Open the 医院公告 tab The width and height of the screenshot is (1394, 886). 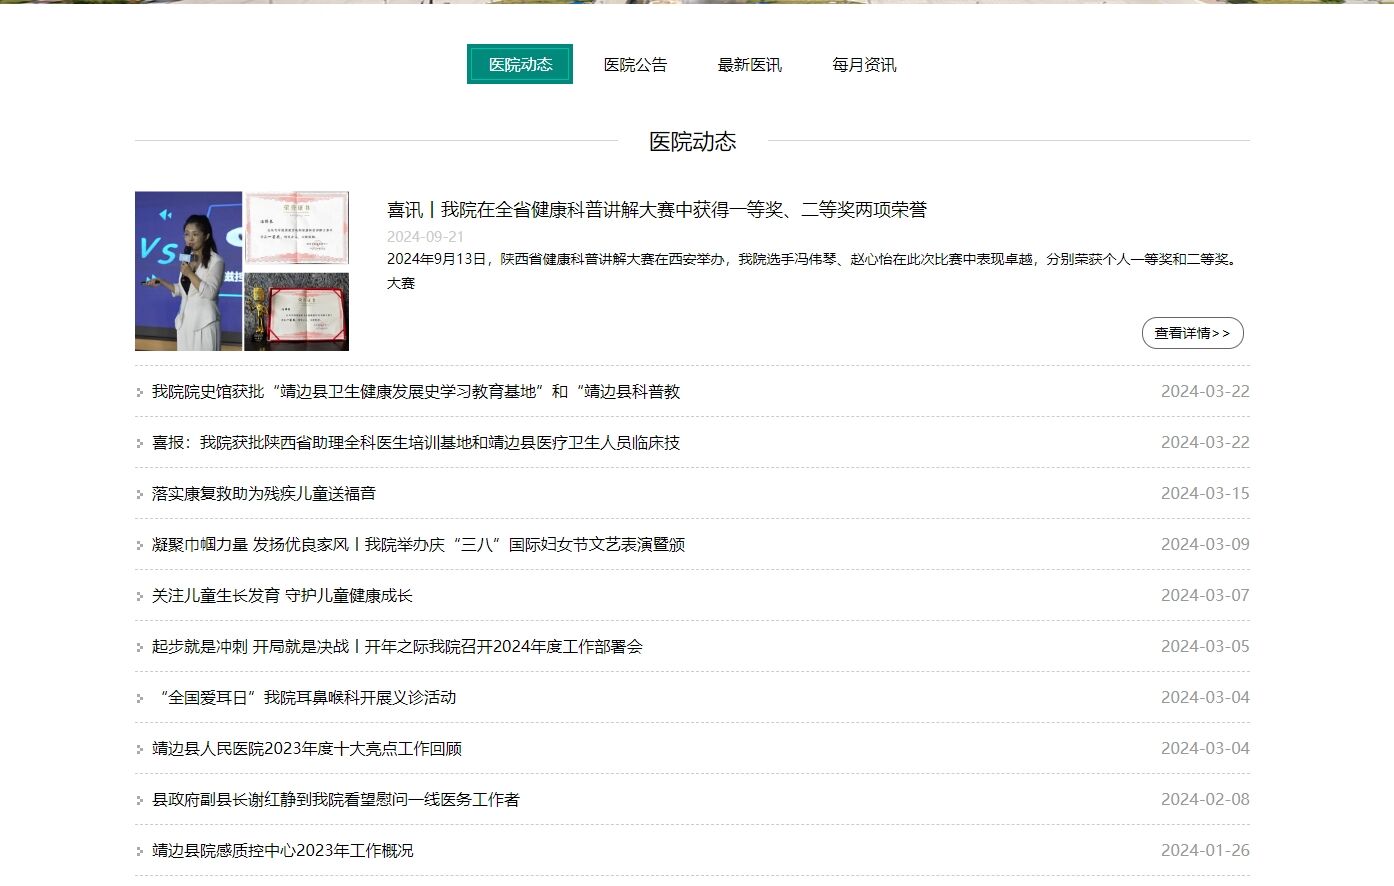tap(635, 65)
